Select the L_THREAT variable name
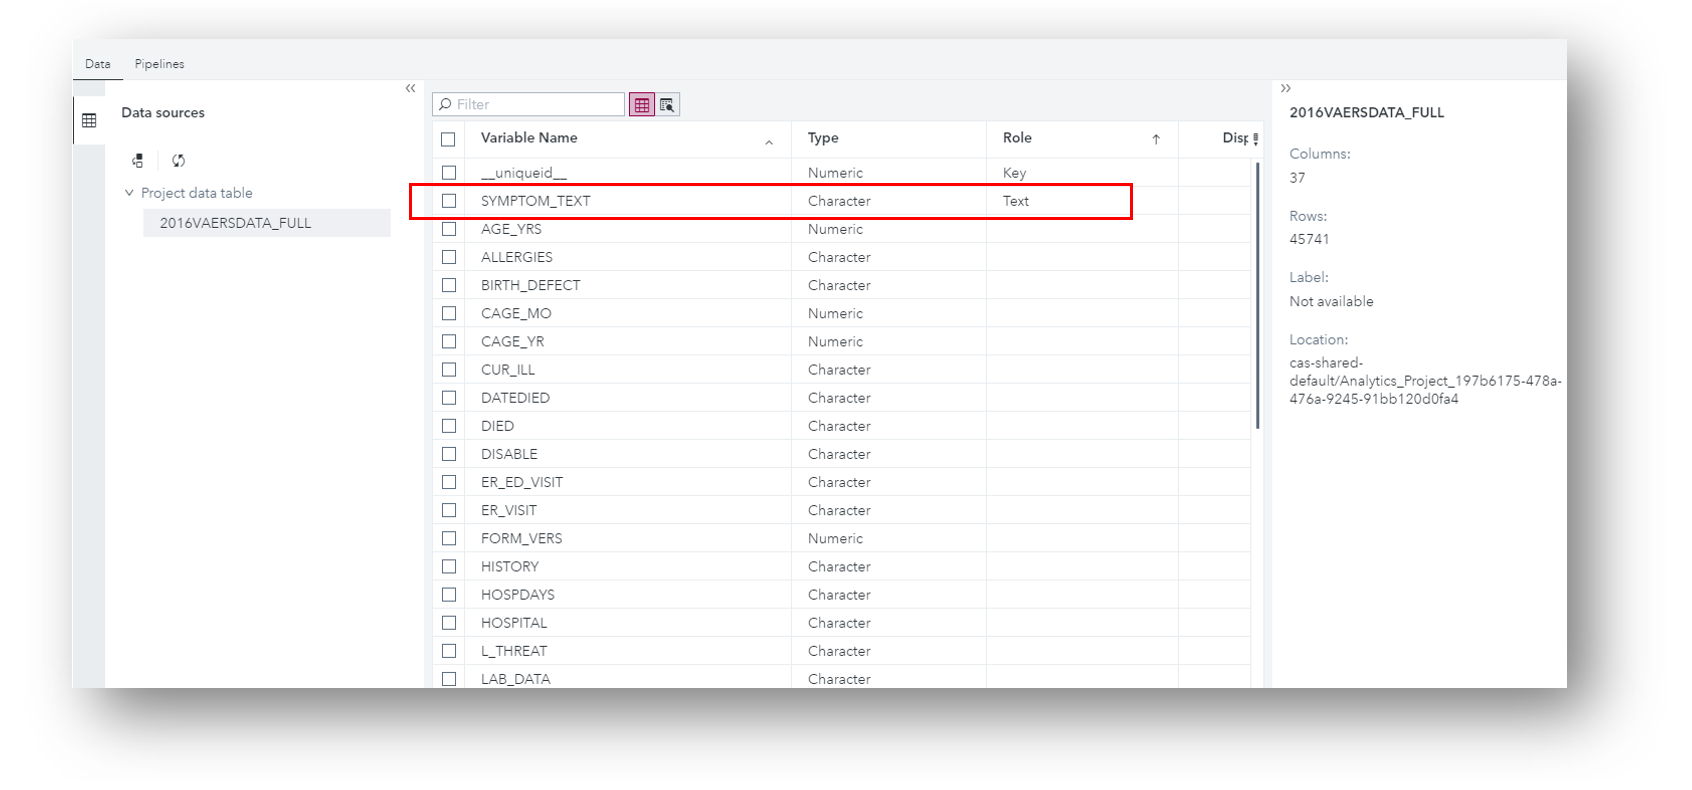Image resolution: width=1692 pixels, height=790 pixels. pyautogui.click(x=514, y=651)
